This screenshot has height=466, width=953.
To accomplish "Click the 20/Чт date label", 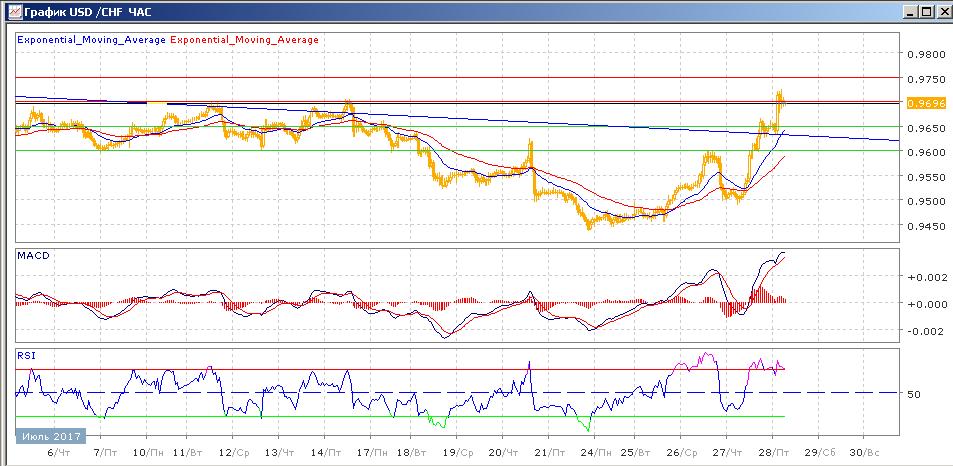I will (504, 453).
